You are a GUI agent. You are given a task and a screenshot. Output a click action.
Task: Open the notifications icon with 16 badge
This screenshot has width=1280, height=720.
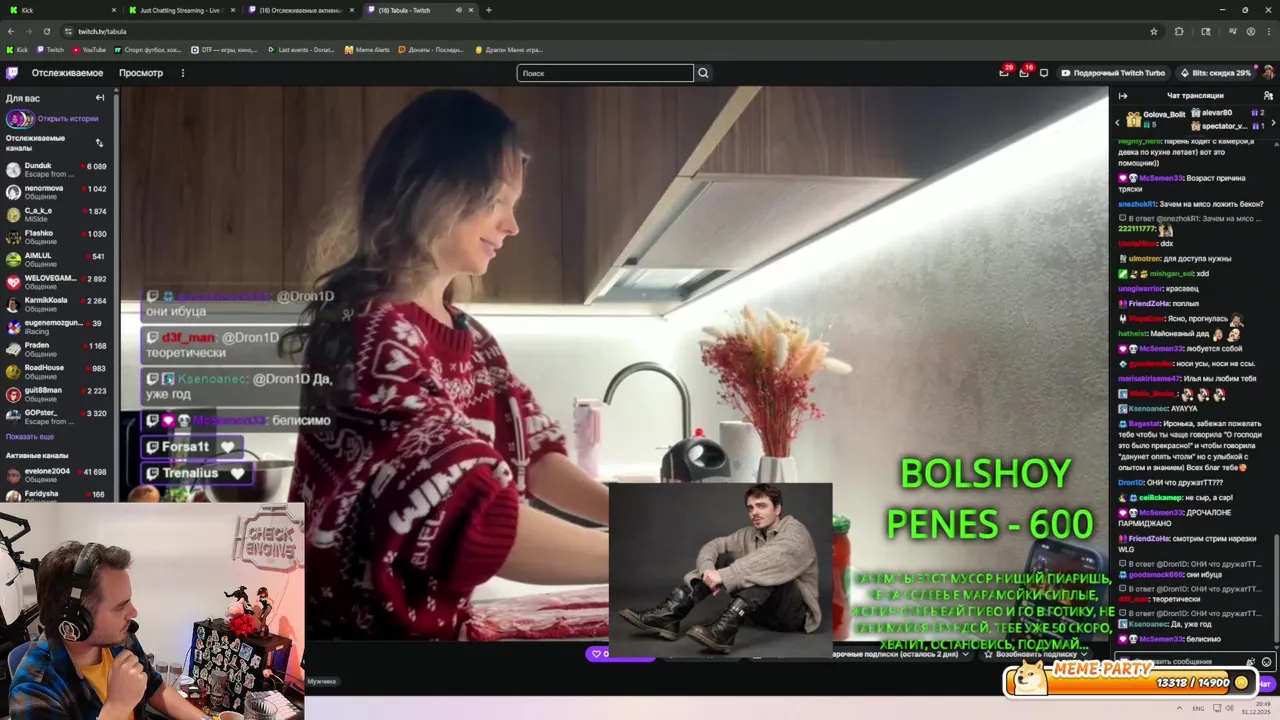1024,73
